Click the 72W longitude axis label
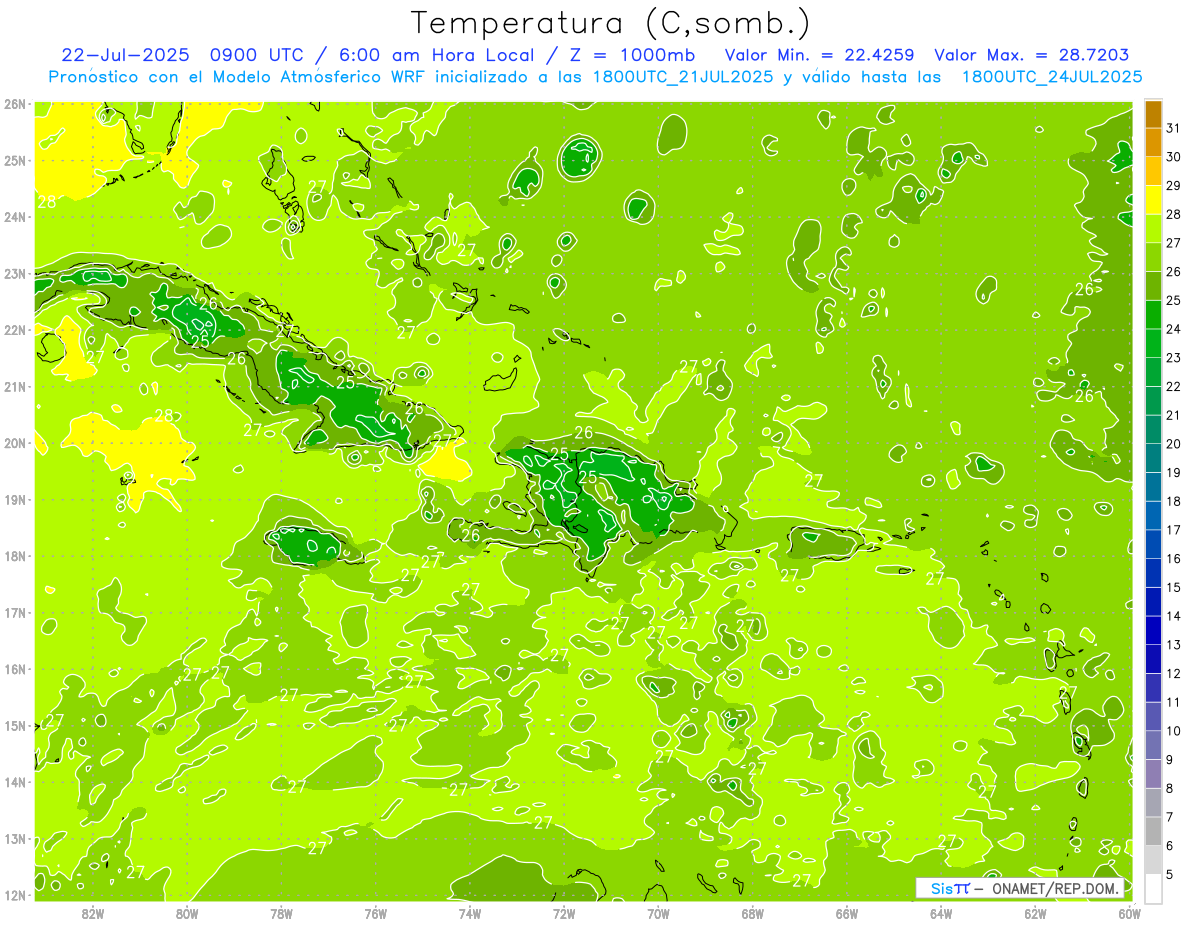The width and height of the screenshot is (1200, 927). pyautogui.click(x=564, y=913)
